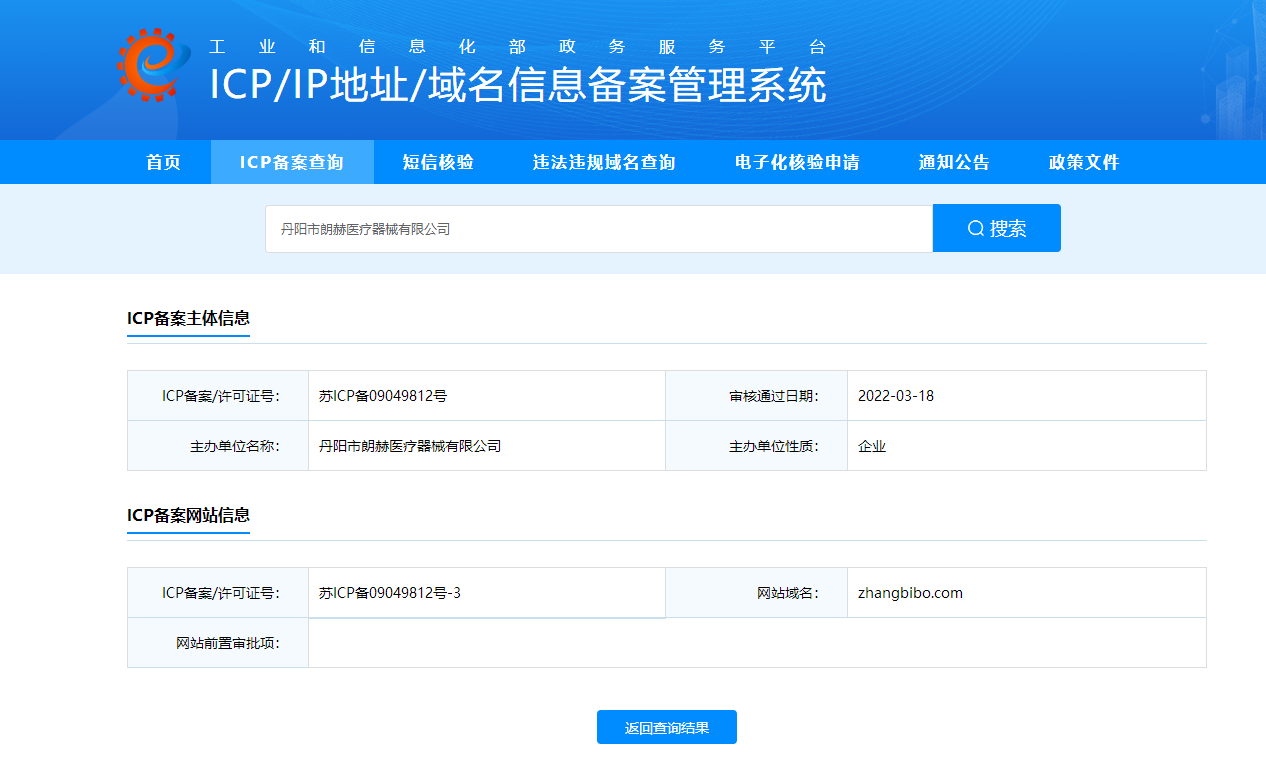Viewport: 1266px width, 763px height.
Task: Click the ICP备案网站信息 section heading
Action: tap(188, 515)
